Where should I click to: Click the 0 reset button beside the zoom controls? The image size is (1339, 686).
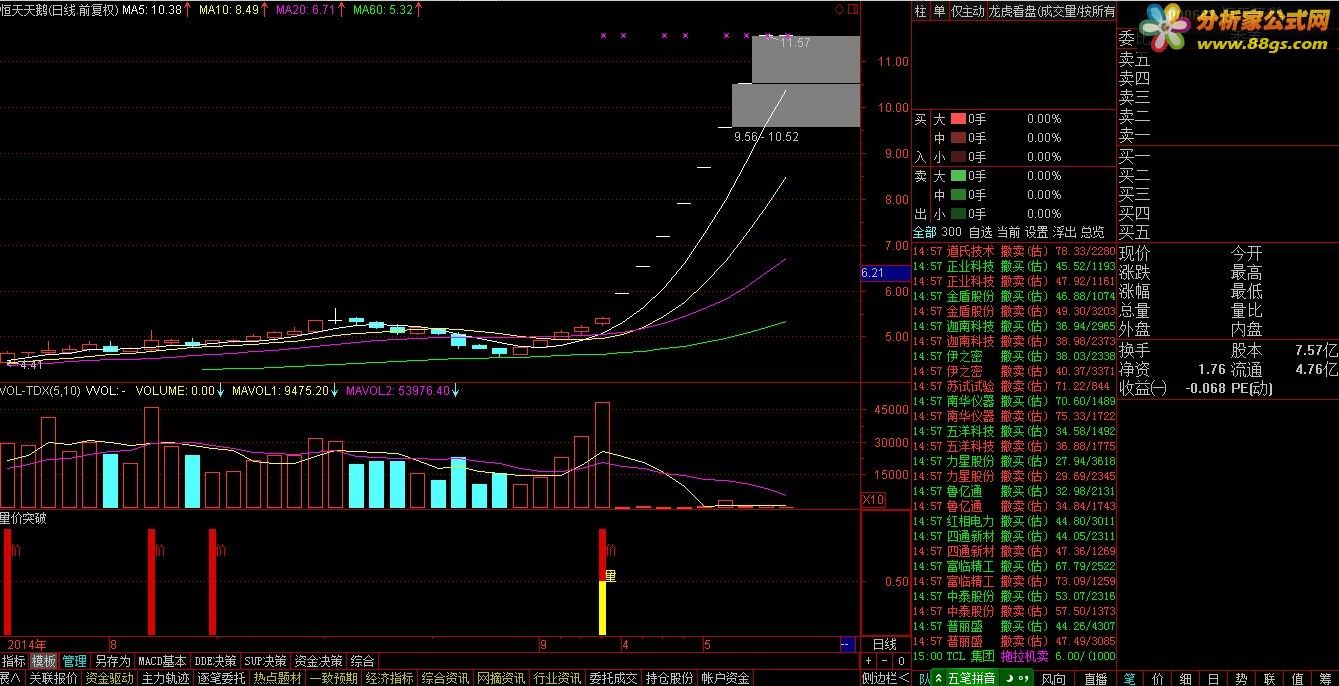coord(902,661)
